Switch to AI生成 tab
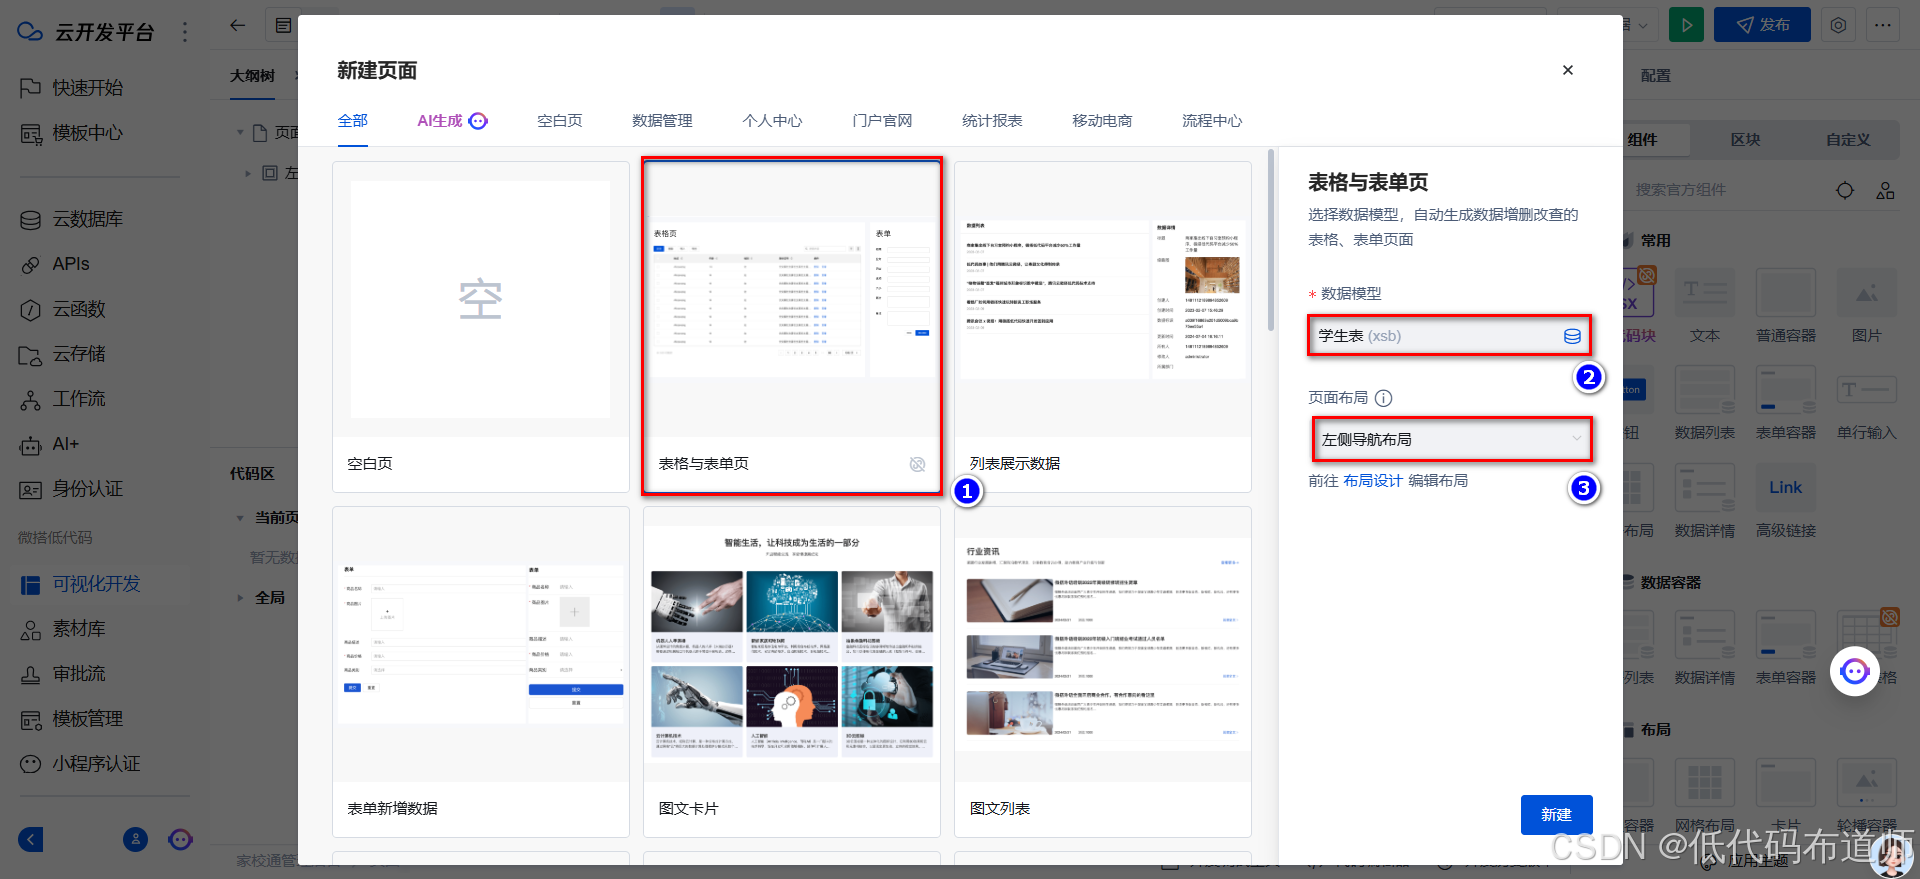Screen dimensions: 1920x879 tap(452, 121)
